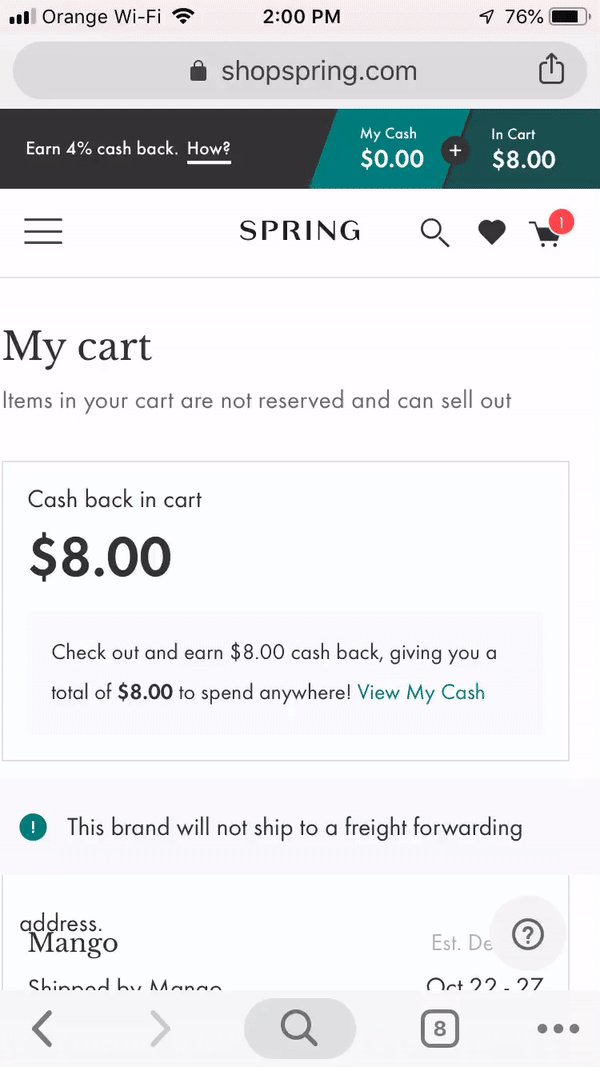The height and width of the screenshot is (1067, 600).
Task: Tap the battery indicator showing 76%
Action: 567,16
